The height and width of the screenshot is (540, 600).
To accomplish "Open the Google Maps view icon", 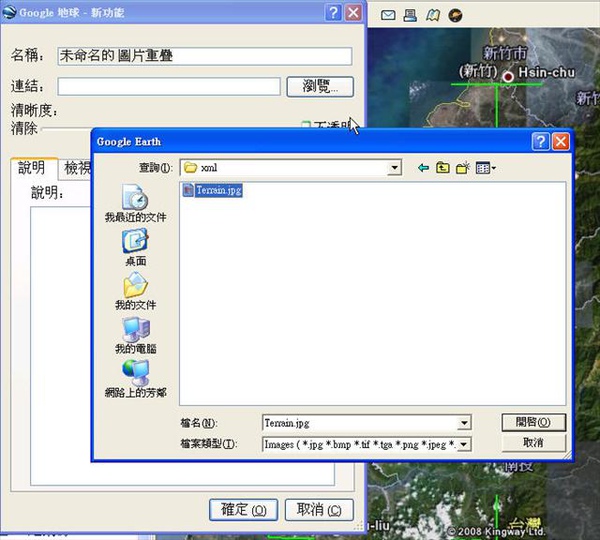I will click(433, 15).
